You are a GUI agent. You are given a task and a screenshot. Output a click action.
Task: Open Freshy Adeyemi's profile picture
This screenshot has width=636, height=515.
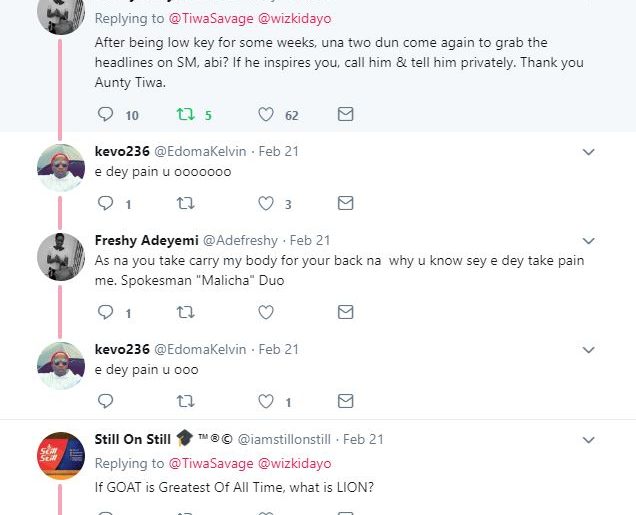pos(60,257)
